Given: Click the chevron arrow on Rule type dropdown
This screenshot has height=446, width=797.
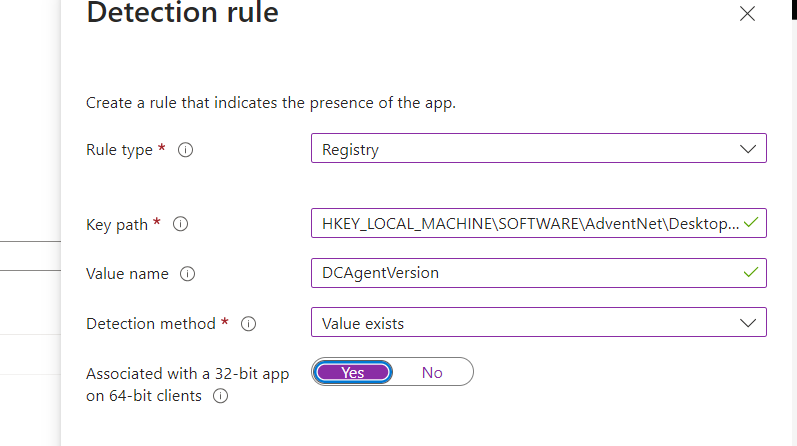Looking at the screenshot, I should click(x=748, y=149).
